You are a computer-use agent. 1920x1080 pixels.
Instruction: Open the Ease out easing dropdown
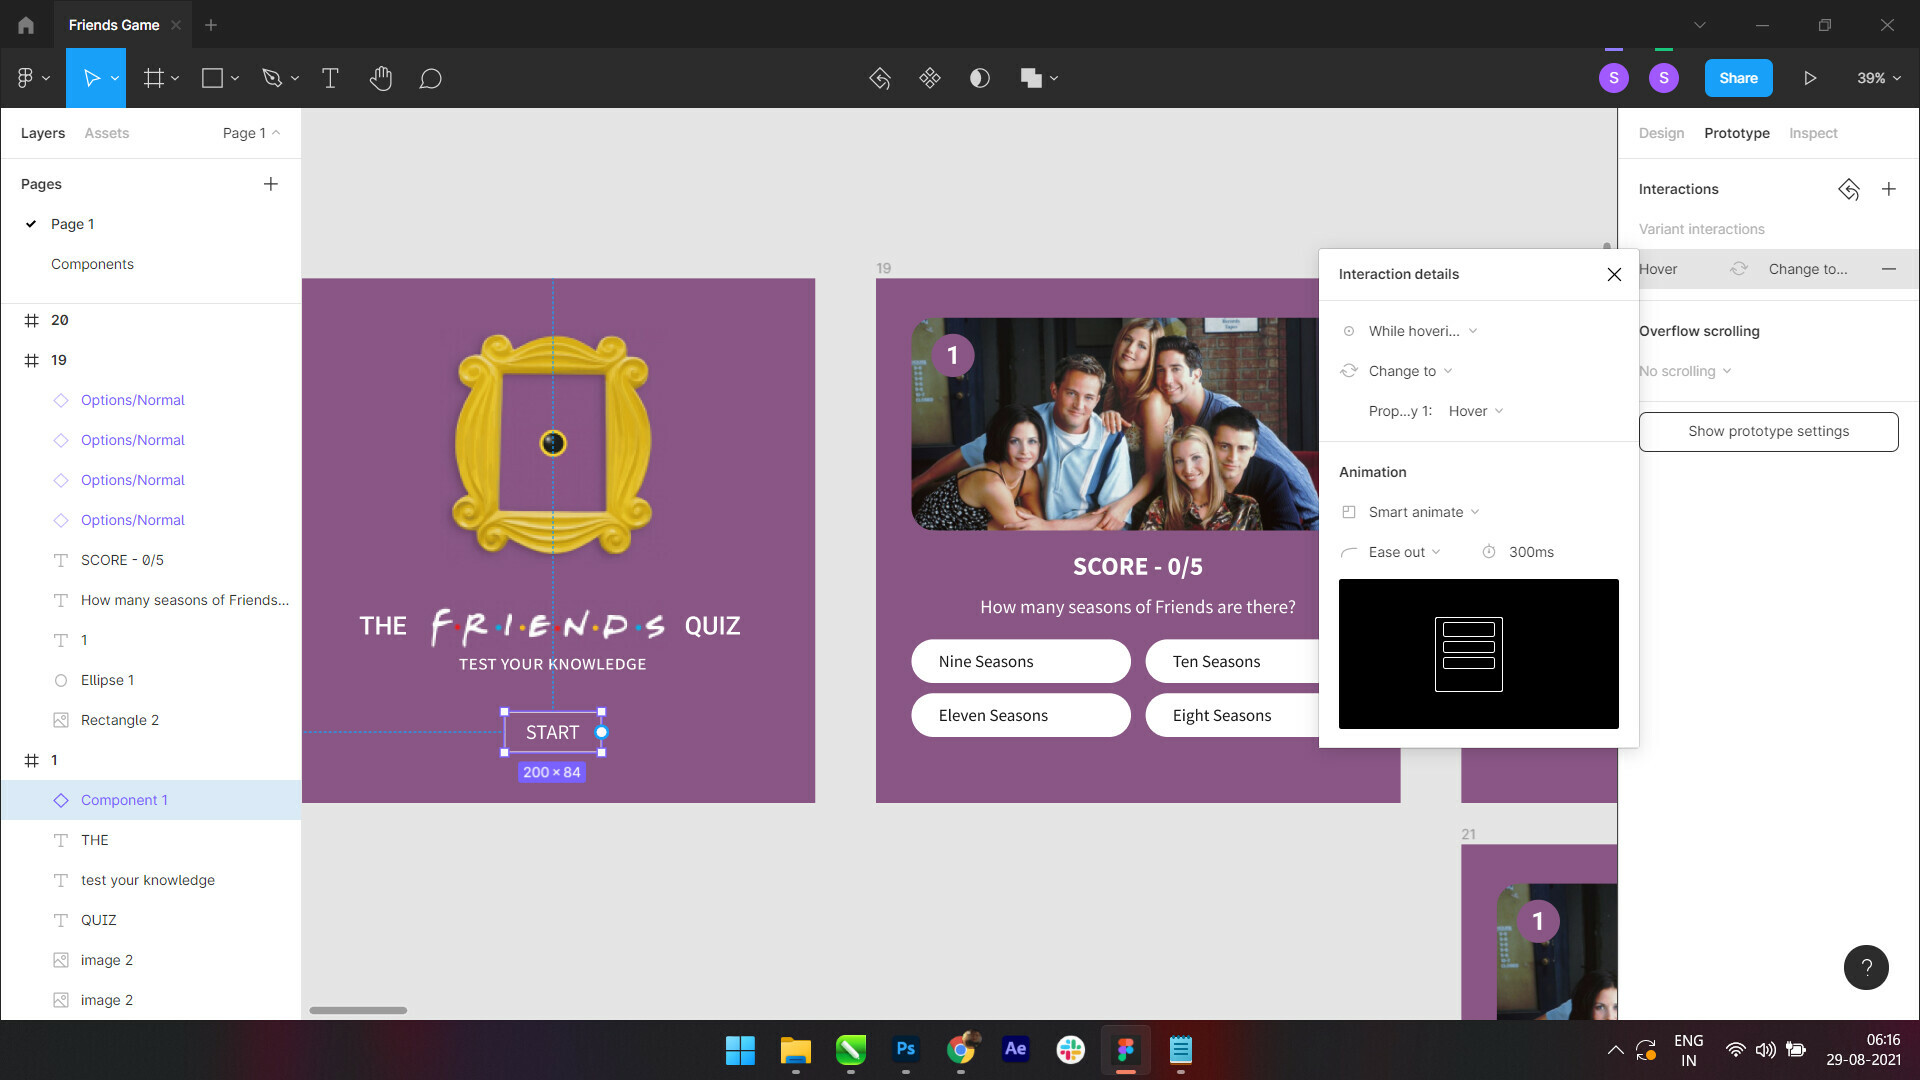point(1404,552)
